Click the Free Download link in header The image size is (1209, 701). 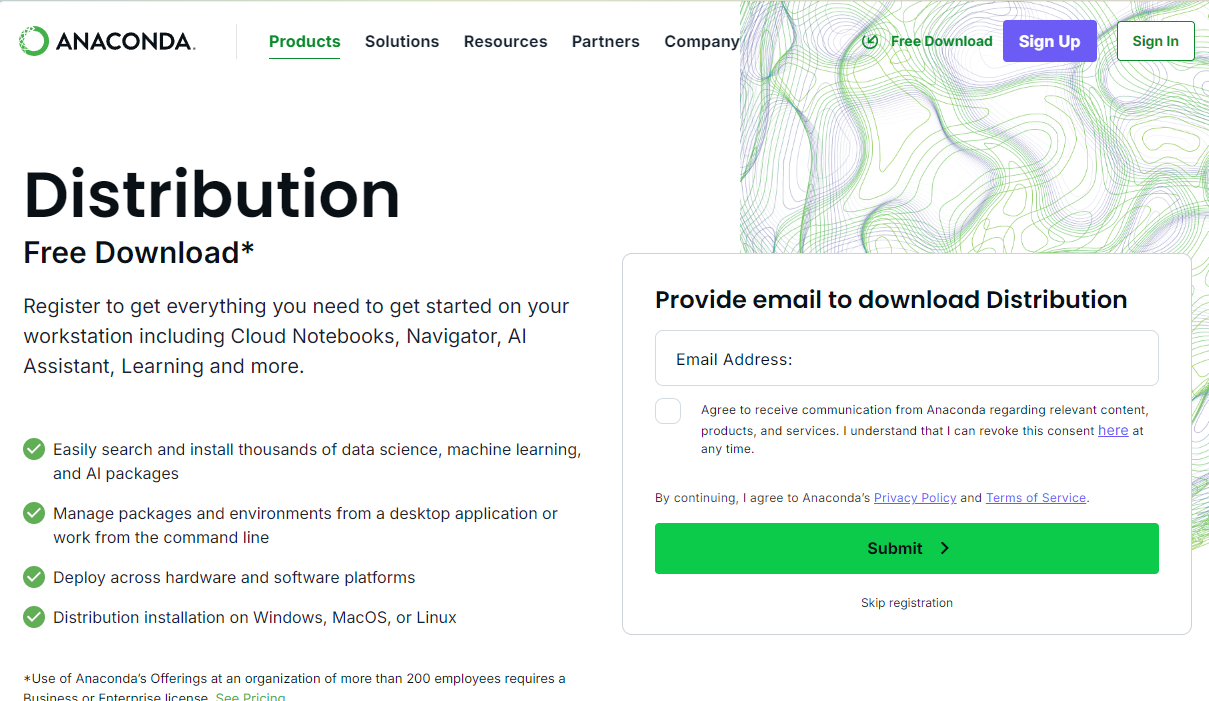[x=941, y=41]
